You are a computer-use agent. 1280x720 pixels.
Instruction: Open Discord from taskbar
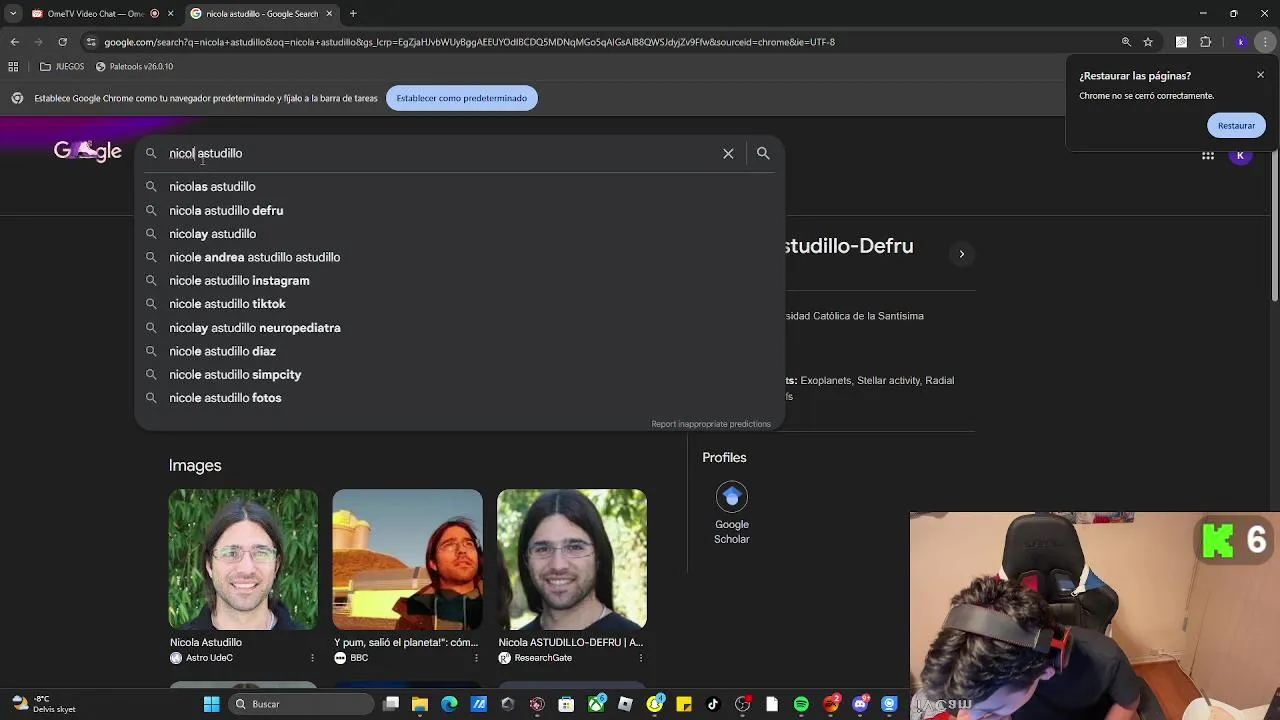click(x=860, y=704)
